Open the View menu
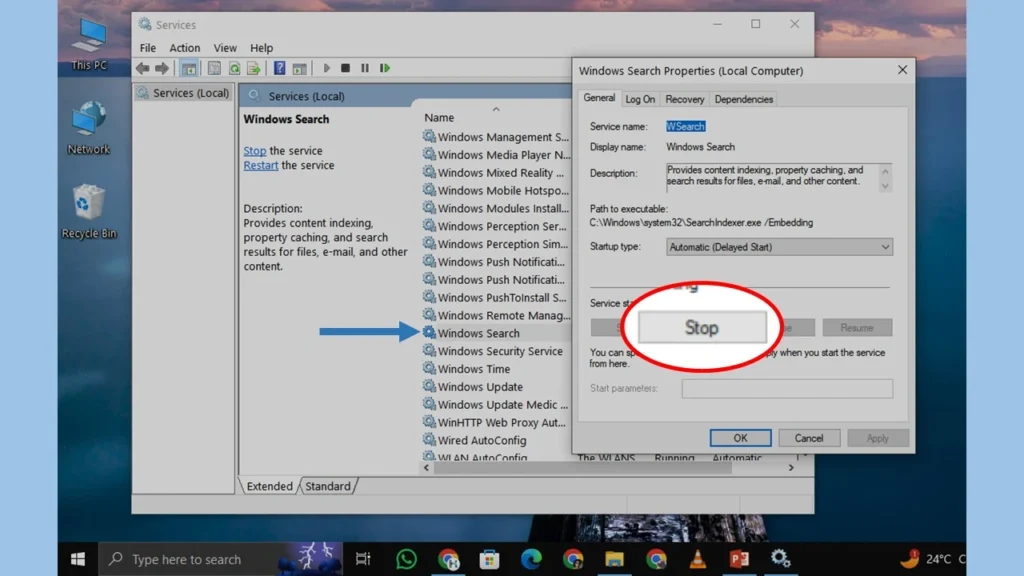The width and height of the screenshot is (1024, 576). point(225,48)
